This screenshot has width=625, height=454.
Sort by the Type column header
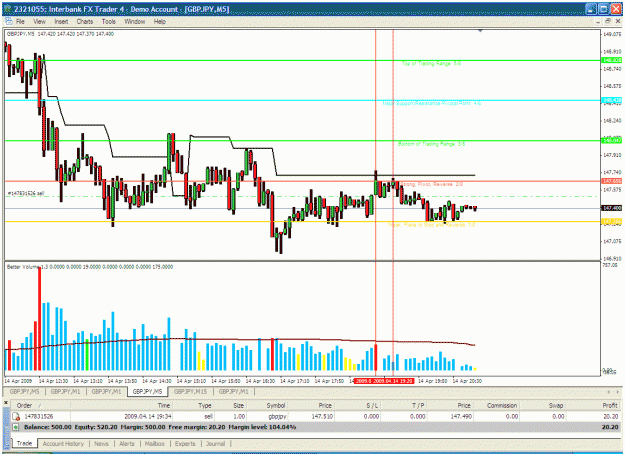click(193, 405)
